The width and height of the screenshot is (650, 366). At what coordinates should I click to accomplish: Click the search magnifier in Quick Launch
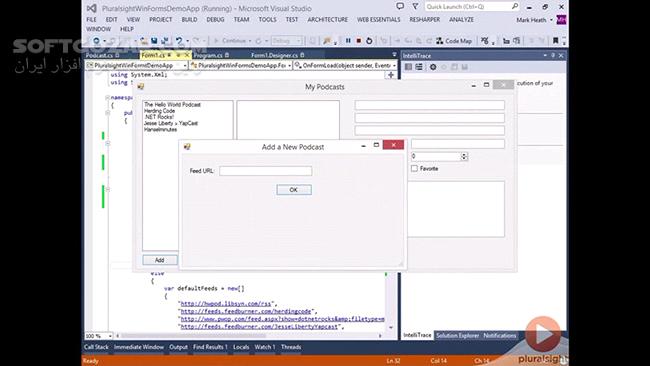[514, 6]
